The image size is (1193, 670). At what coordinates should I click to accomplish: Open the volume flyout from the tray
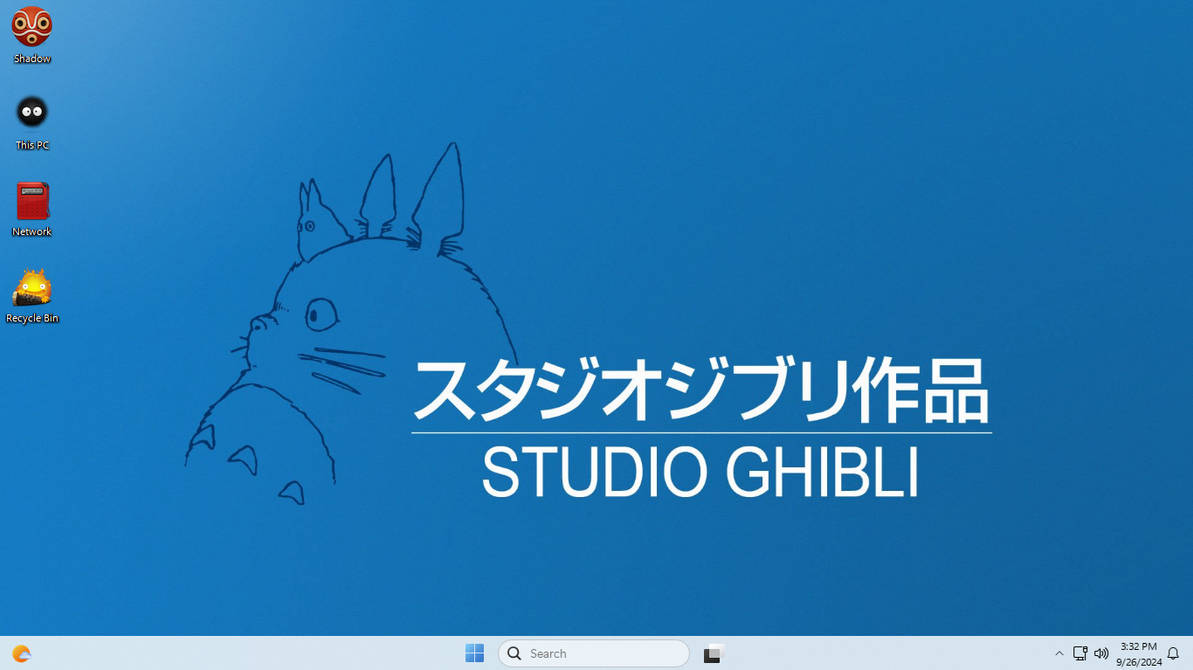[x=1102, y=653]
